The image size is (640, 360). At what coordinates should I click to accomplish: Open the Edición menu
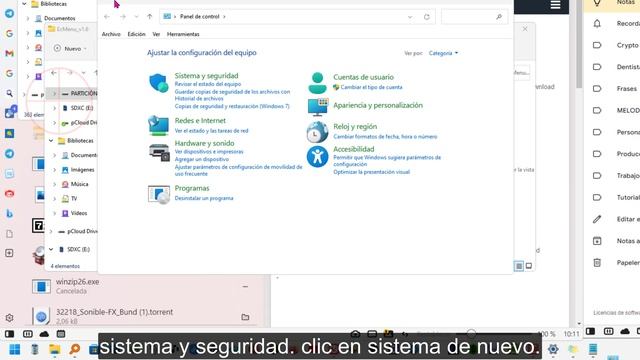tap(136, 34)
